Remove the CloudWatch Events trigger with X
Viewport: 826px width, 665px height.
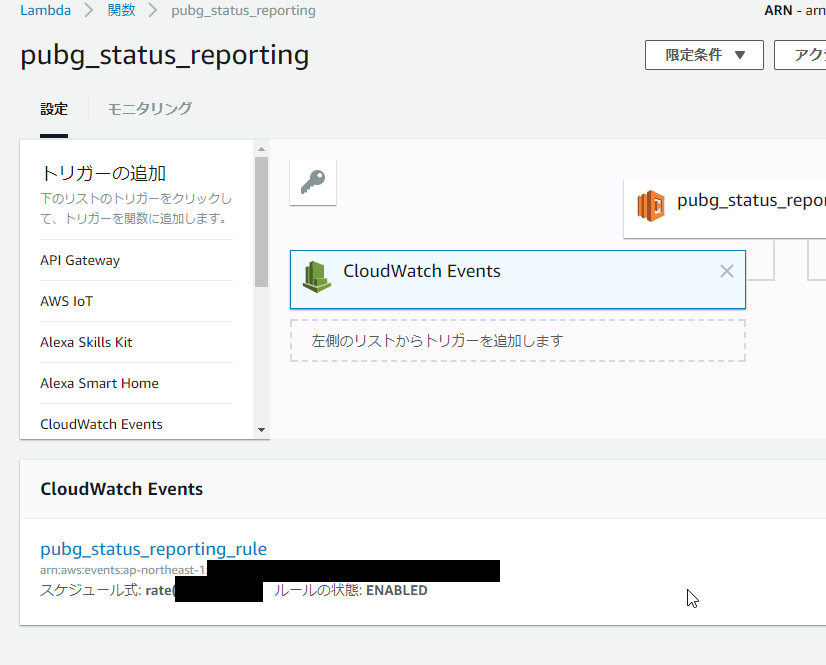click(x=726, y=271)
